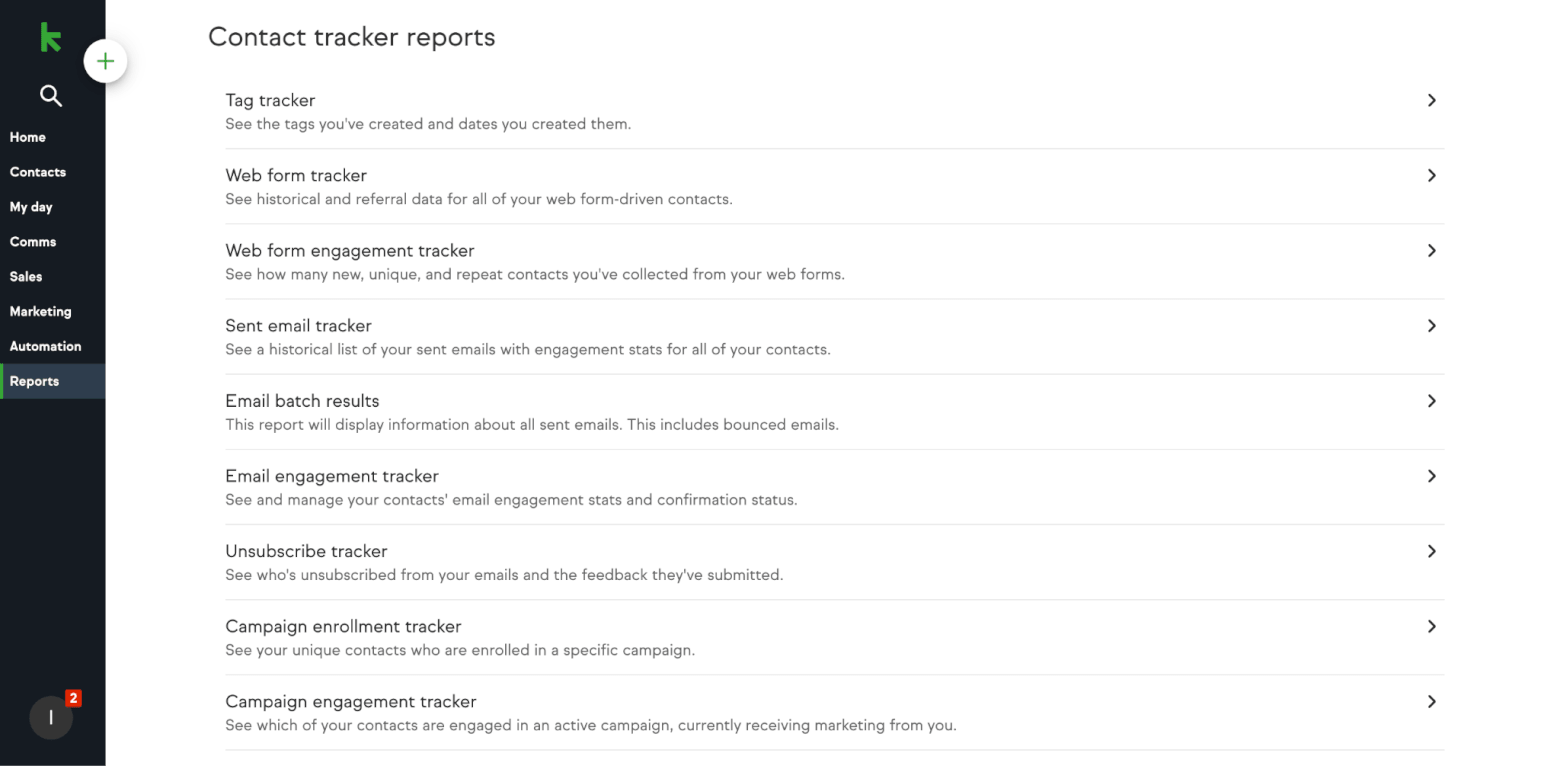Image resolution: width=1560 pixels, height=766 pixels.
Task: Navigate to Contacts in the sidebar
Action: [38, 171]
